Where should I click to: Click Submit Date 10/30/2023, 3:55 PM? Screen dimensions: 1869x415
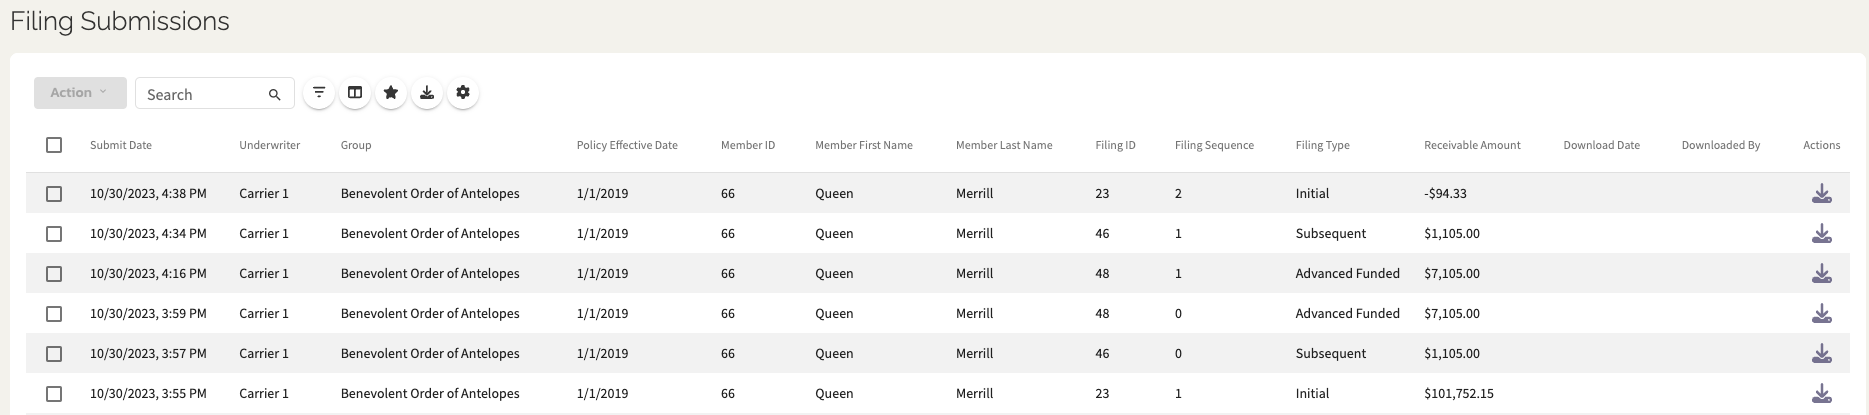148,394
